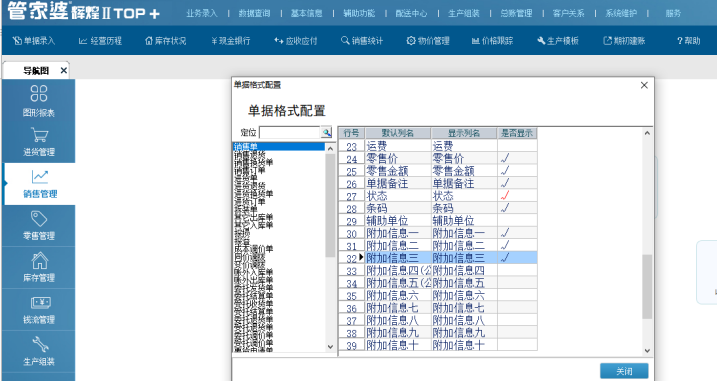Image resolution: width=718 pixels, height=382 pixels.
Task: Click down arrow of document list scrollbar
Action: click(x=331, y=347)
